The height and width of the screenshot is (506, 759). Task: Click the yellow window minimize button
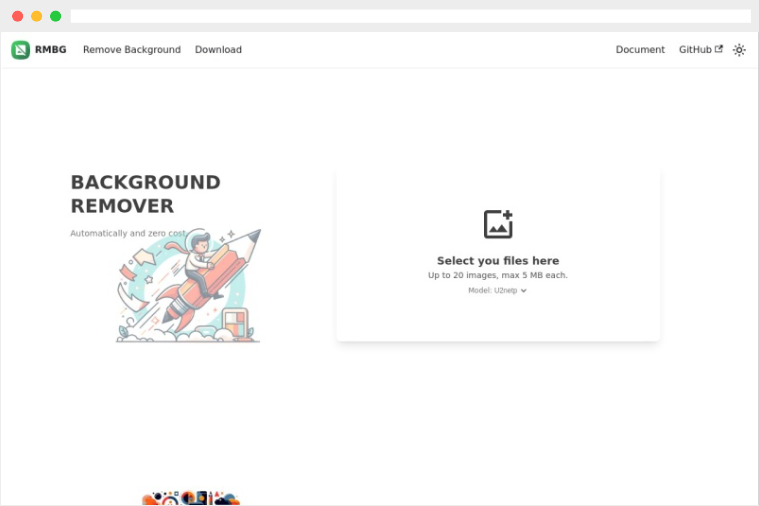point(36,16)
